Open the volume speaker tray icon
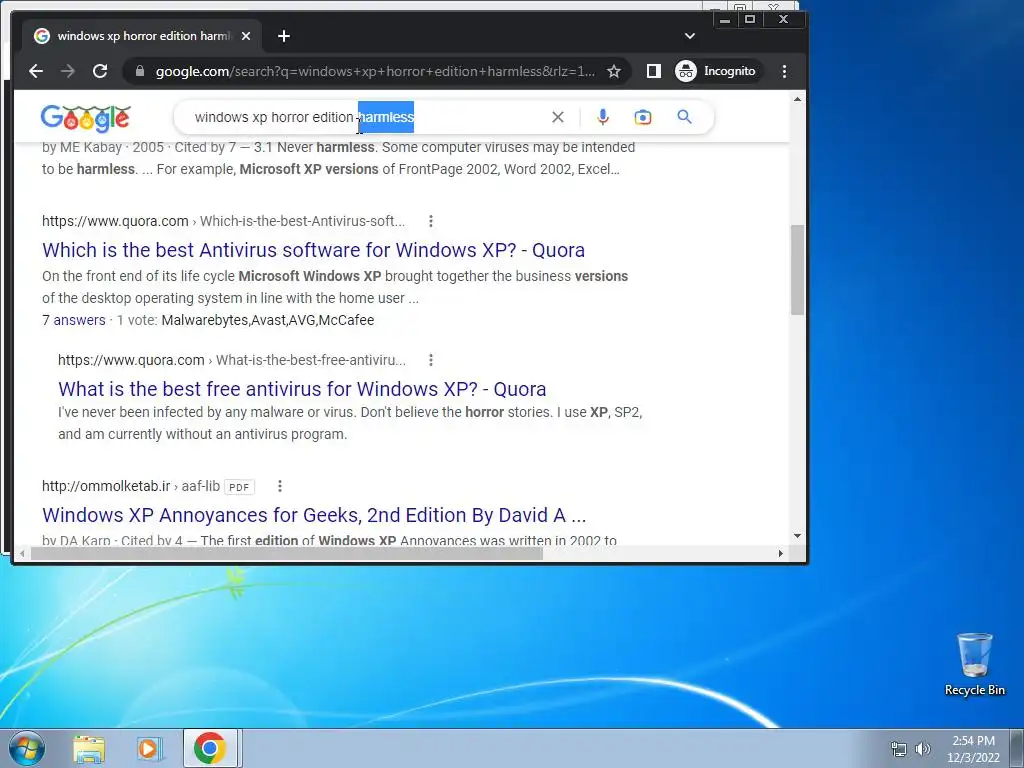The image size is (1024, 768). [923, 749]
